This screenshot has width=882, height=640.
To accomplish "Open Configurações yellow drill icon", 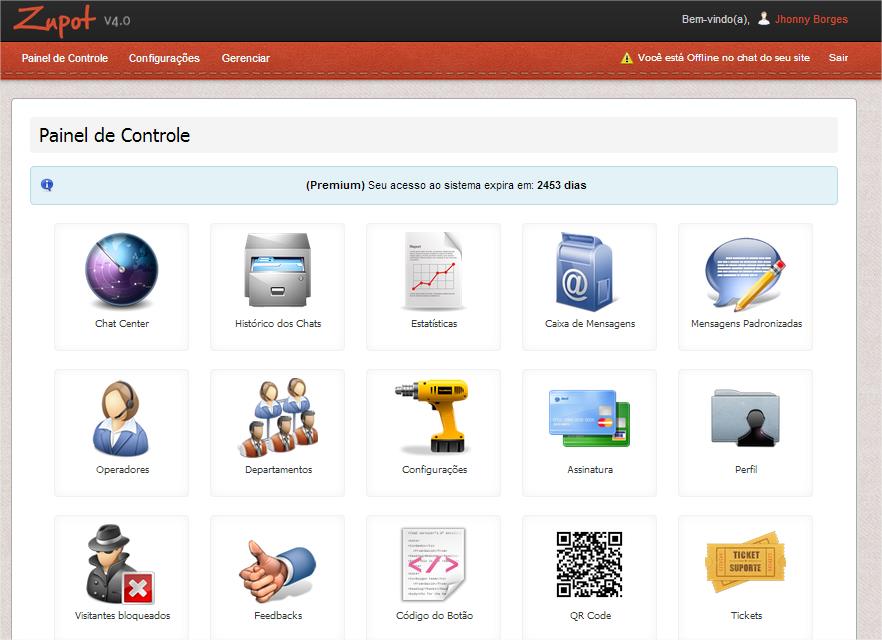I will click(x=434, y=419).
